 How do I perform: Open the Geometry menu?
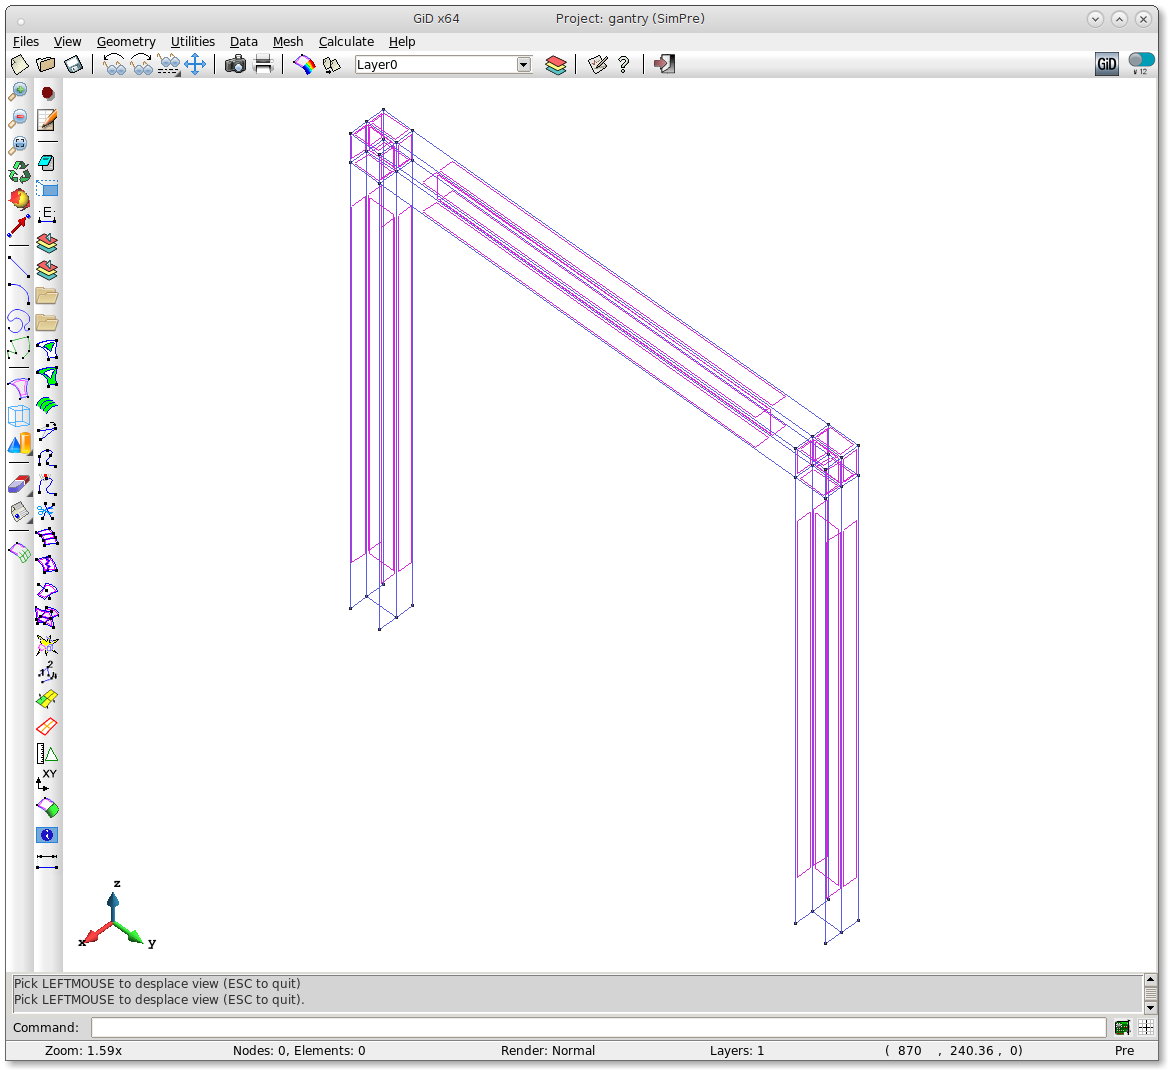[126, 41]
